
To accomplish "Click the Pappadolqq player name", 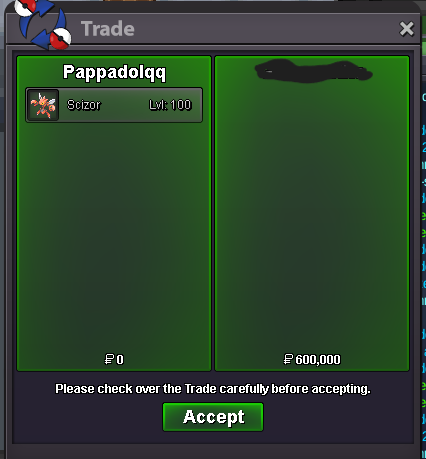I will point(114,72).
